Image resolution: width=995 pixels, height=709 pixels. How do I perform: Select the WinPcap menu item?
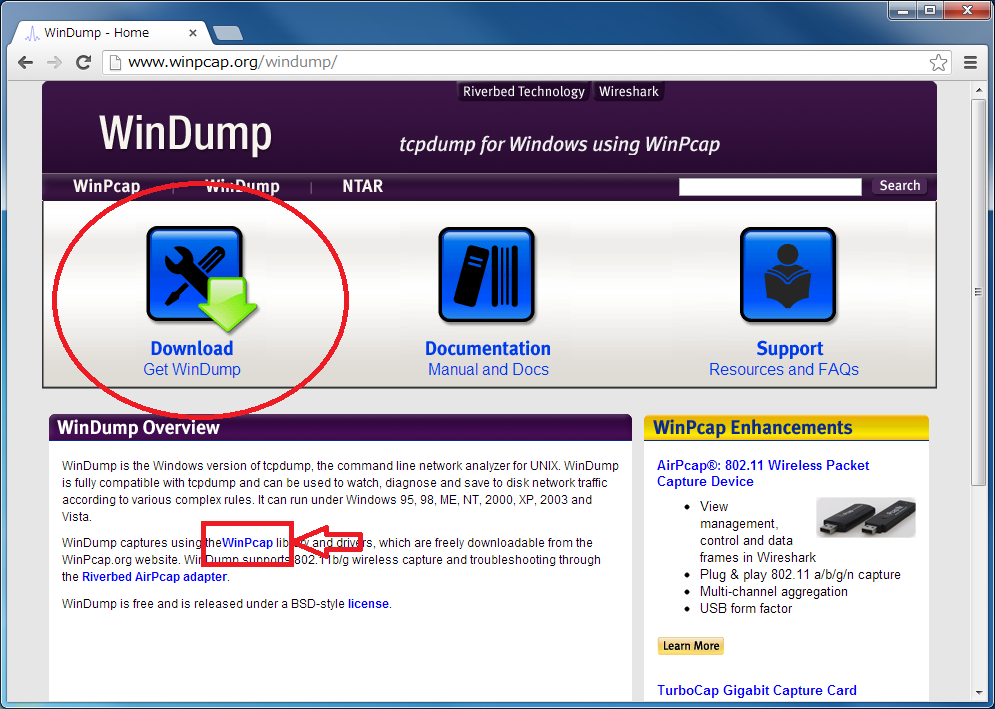click(106, 186)
